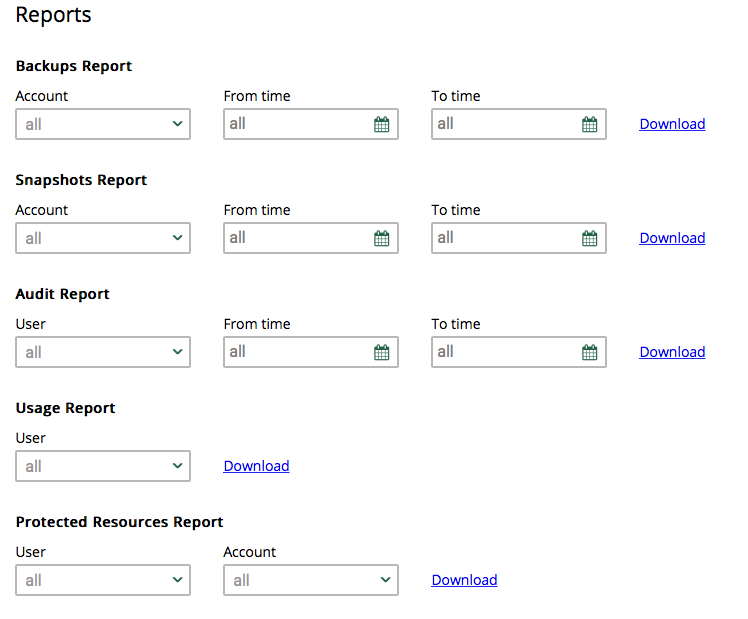Download the Backups Report

672,124
